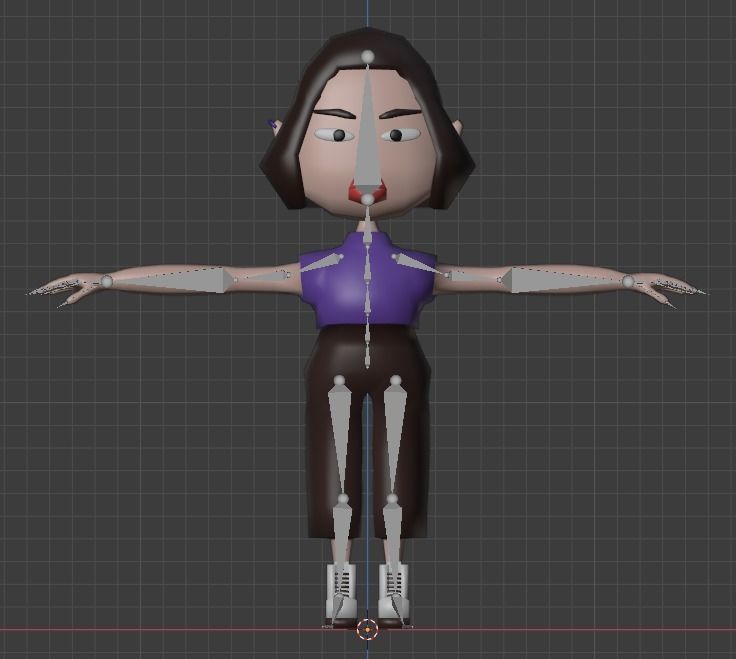Click the 3D cursor between the boots
Image resolution: width=736 pixels, height=659 pixels.
pyautogui.click(x=367, y=629)
